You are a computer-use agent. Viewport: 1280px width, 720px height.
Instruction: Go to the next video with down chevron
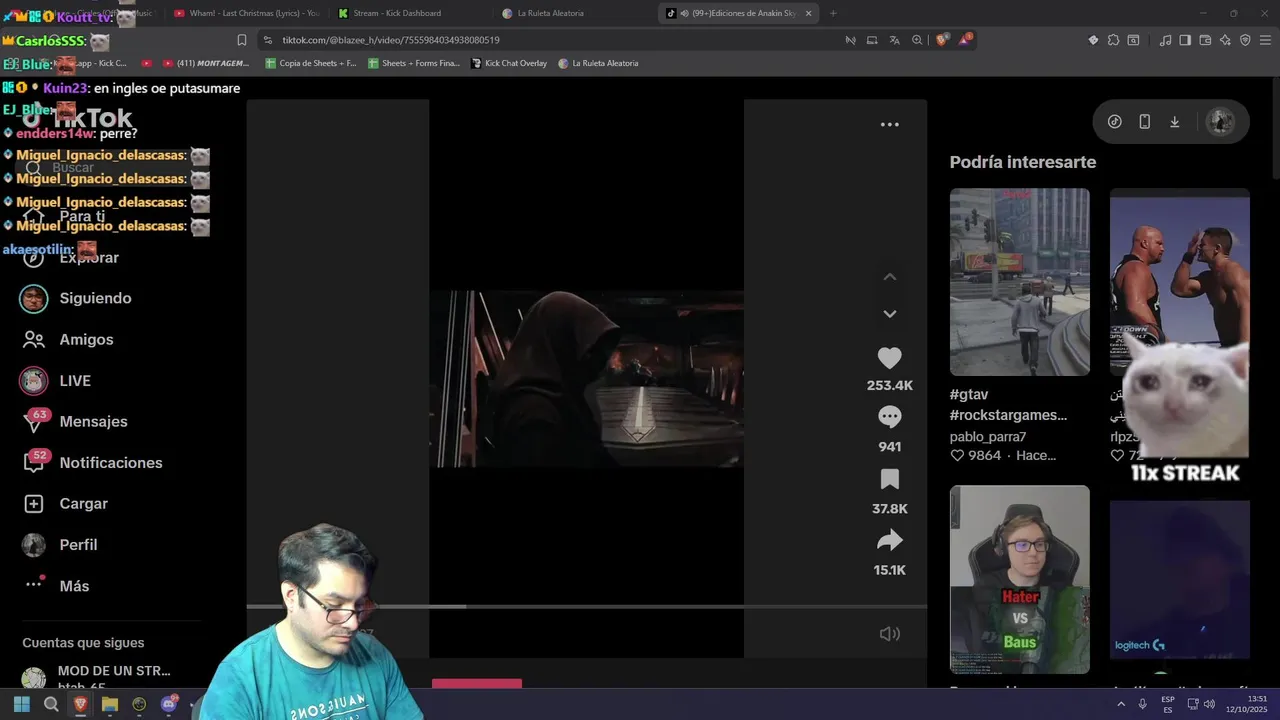click(889, 314)
